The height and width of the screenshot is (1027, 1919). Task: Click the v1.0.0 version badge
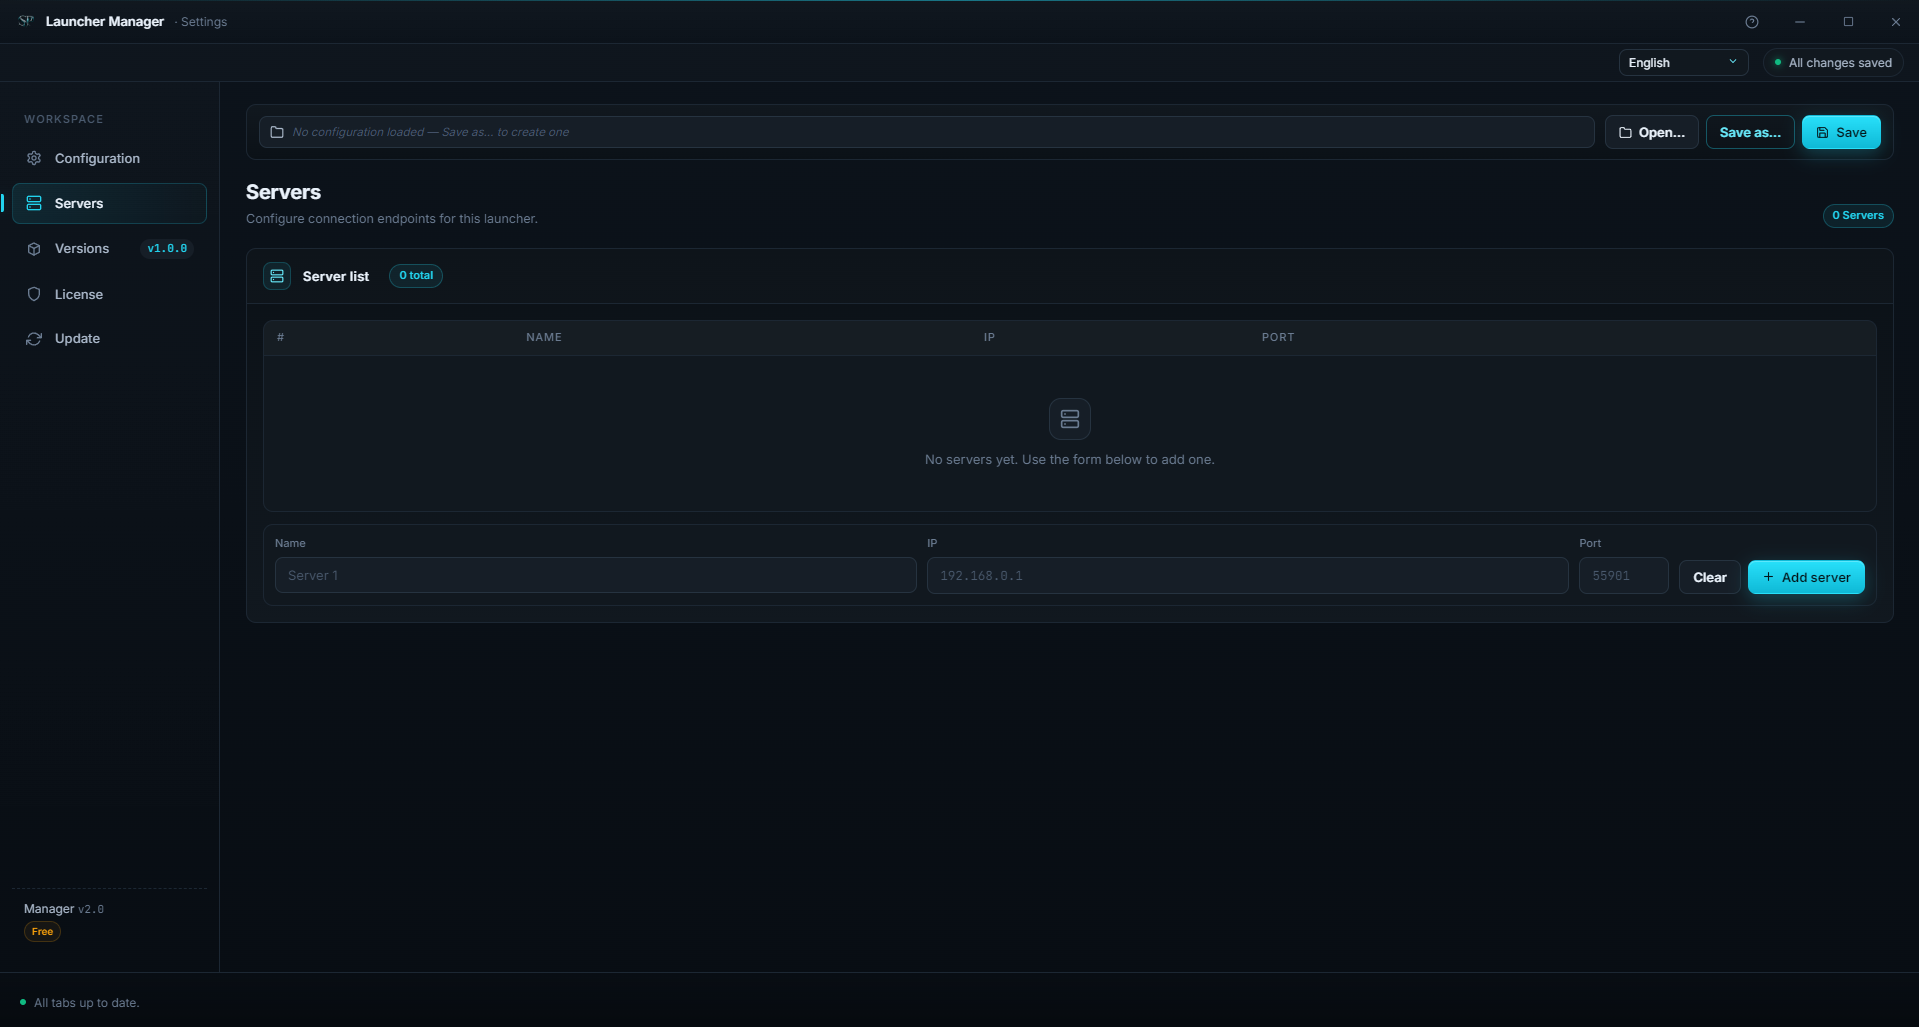[167, 248]
